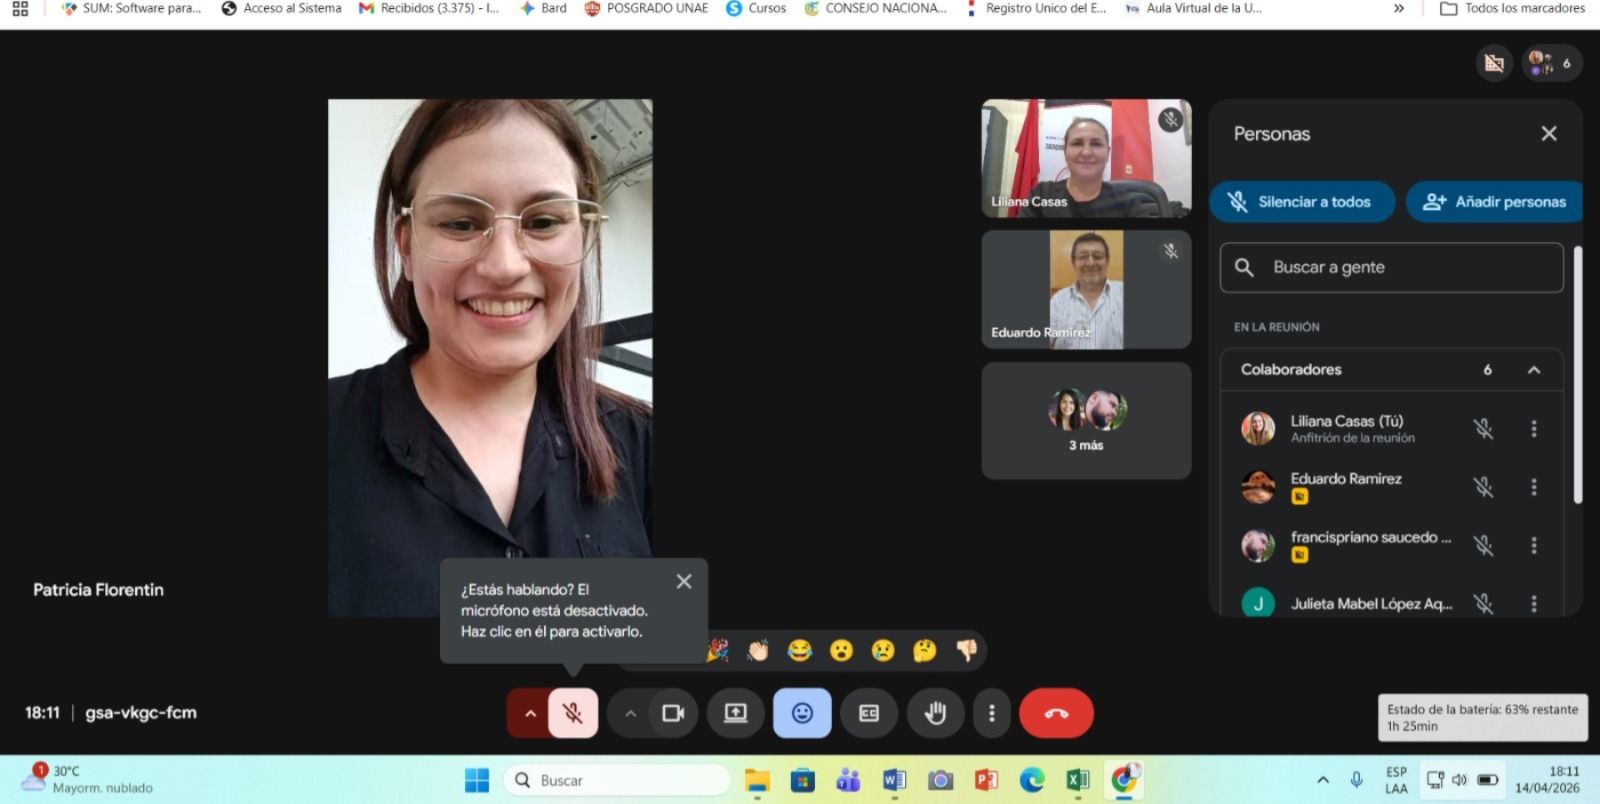The height and width of the screenshot is (804, 1600).
Task: Click the red hang up call button
Action: click(x=1056, y=713)
